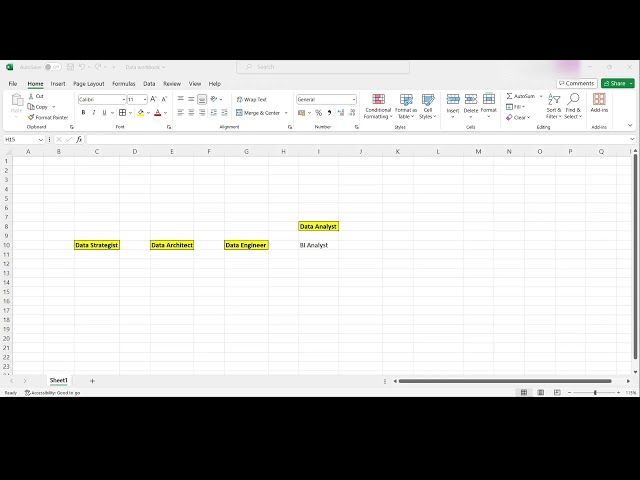Collapse the ribbon with the chevron
640x480 pixels.
click(630, 125)
